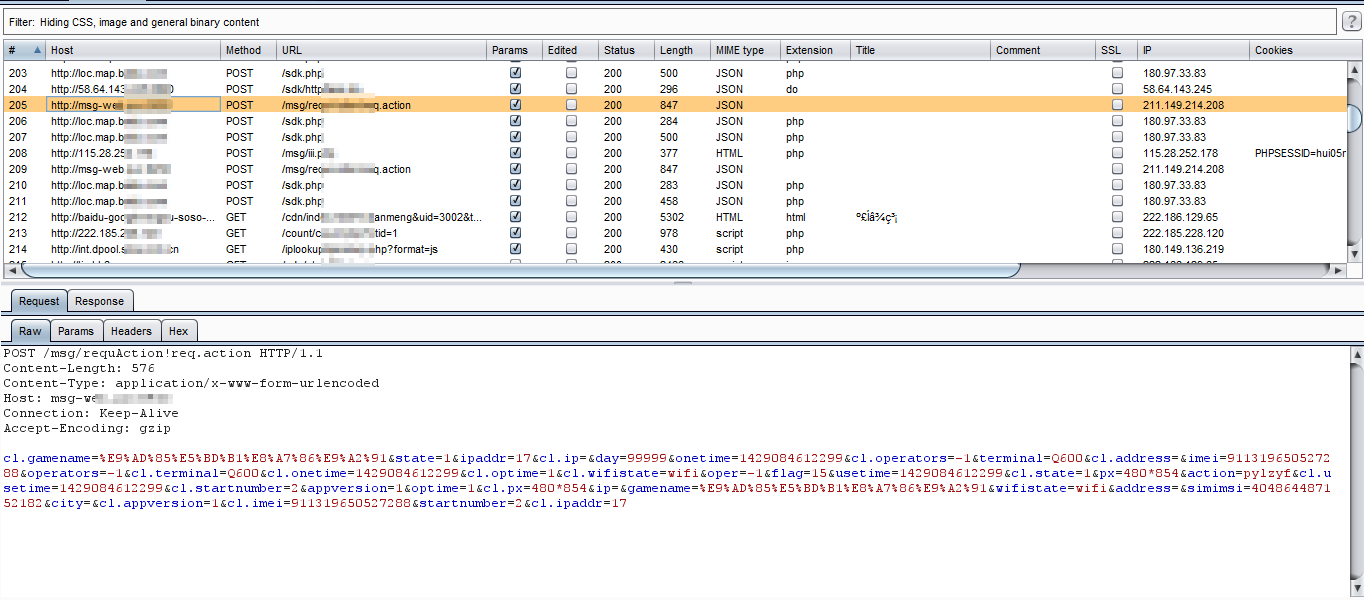Select the Hex view tab
Screen dimensions: 1364x600
178,331
